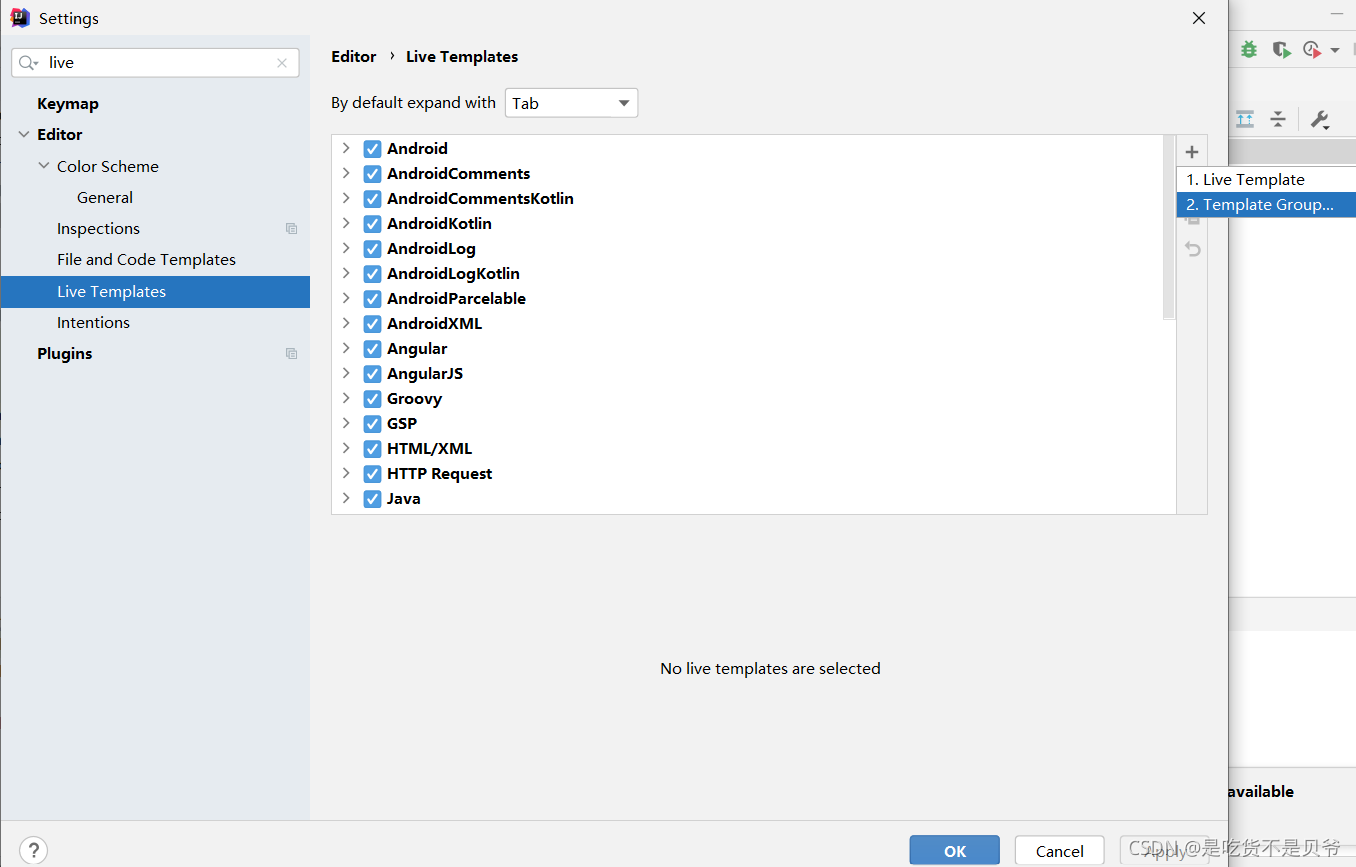
Task: Select the GSP group row text
Action: 402,424
